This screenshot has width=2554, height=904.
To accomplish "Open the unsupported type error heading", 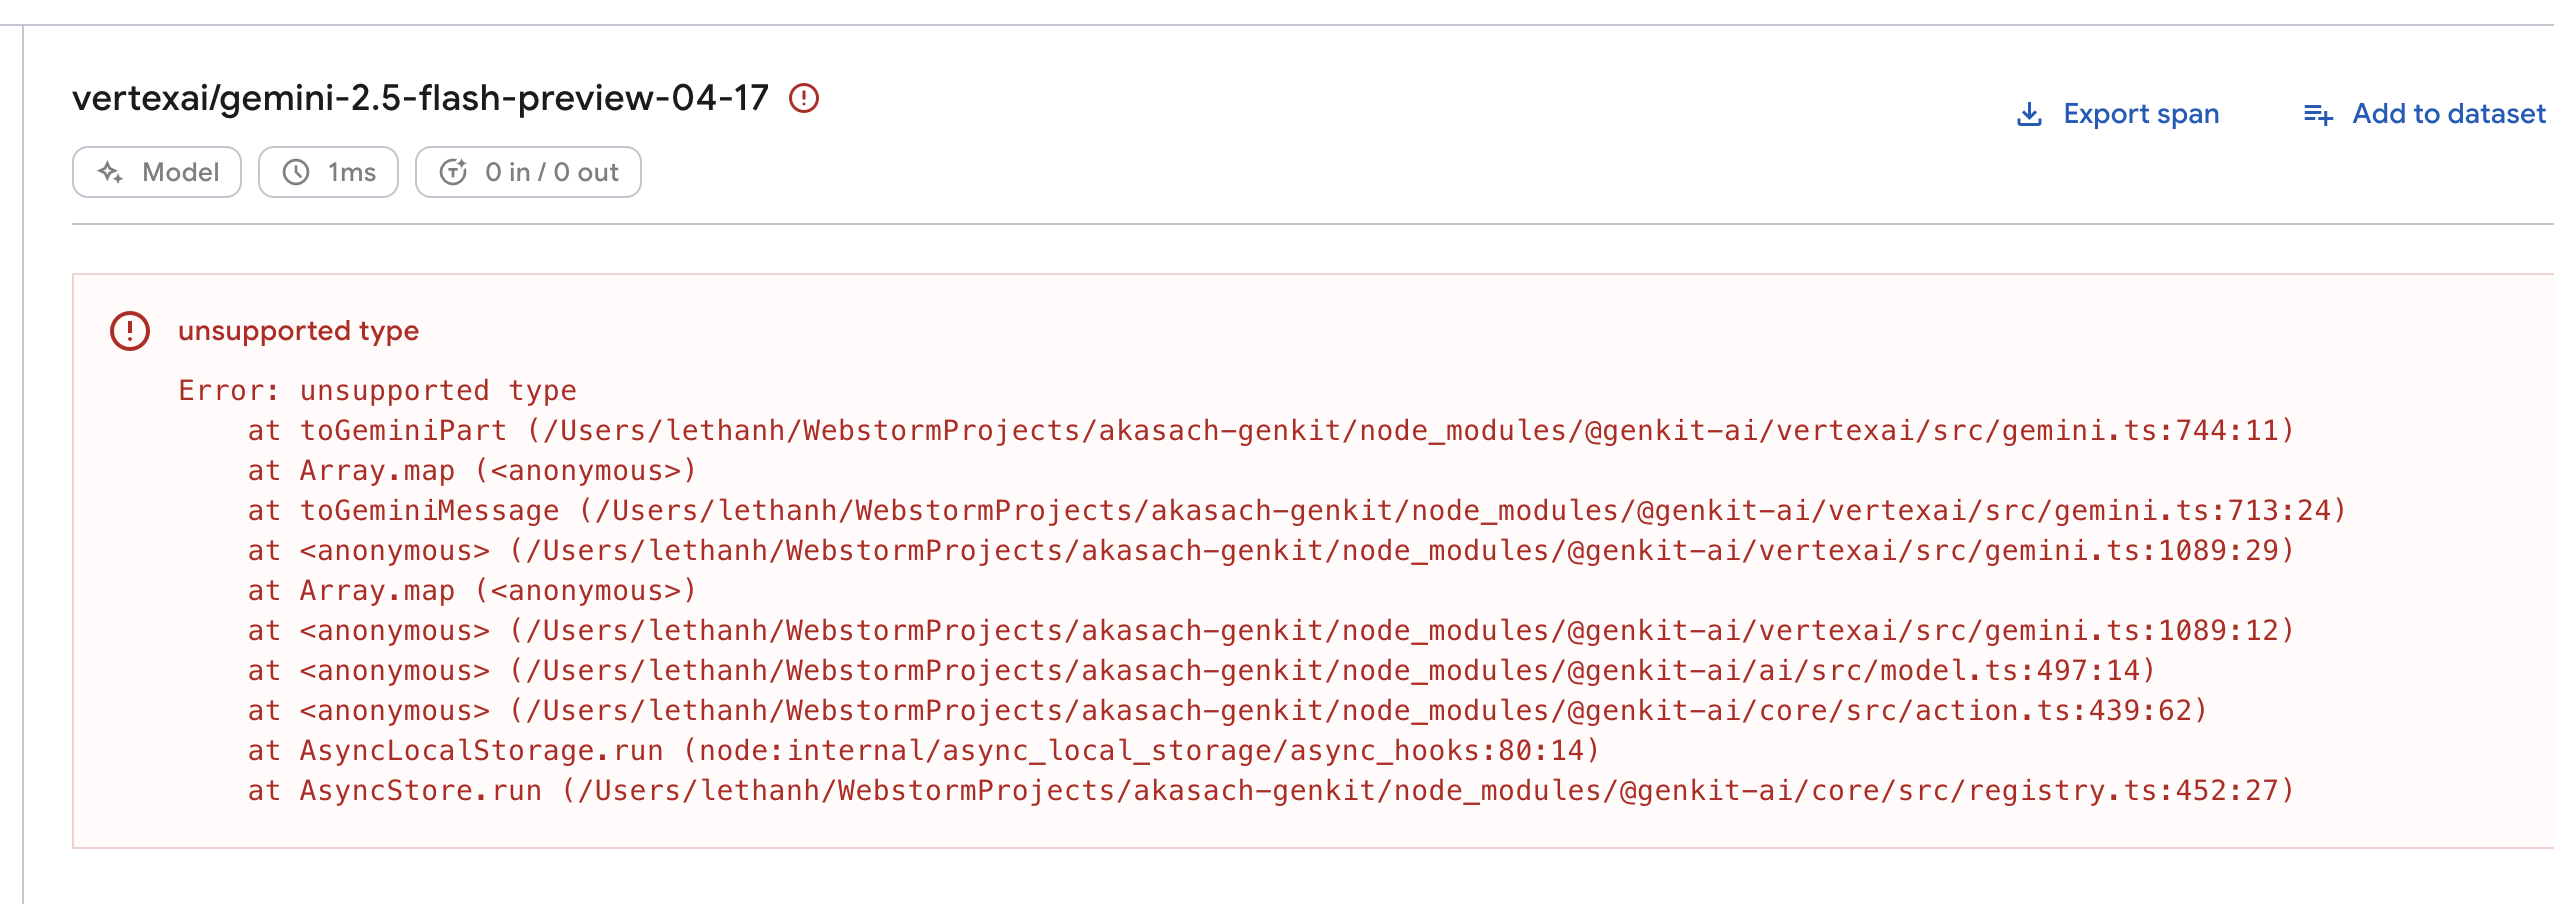I will point(298,330).
